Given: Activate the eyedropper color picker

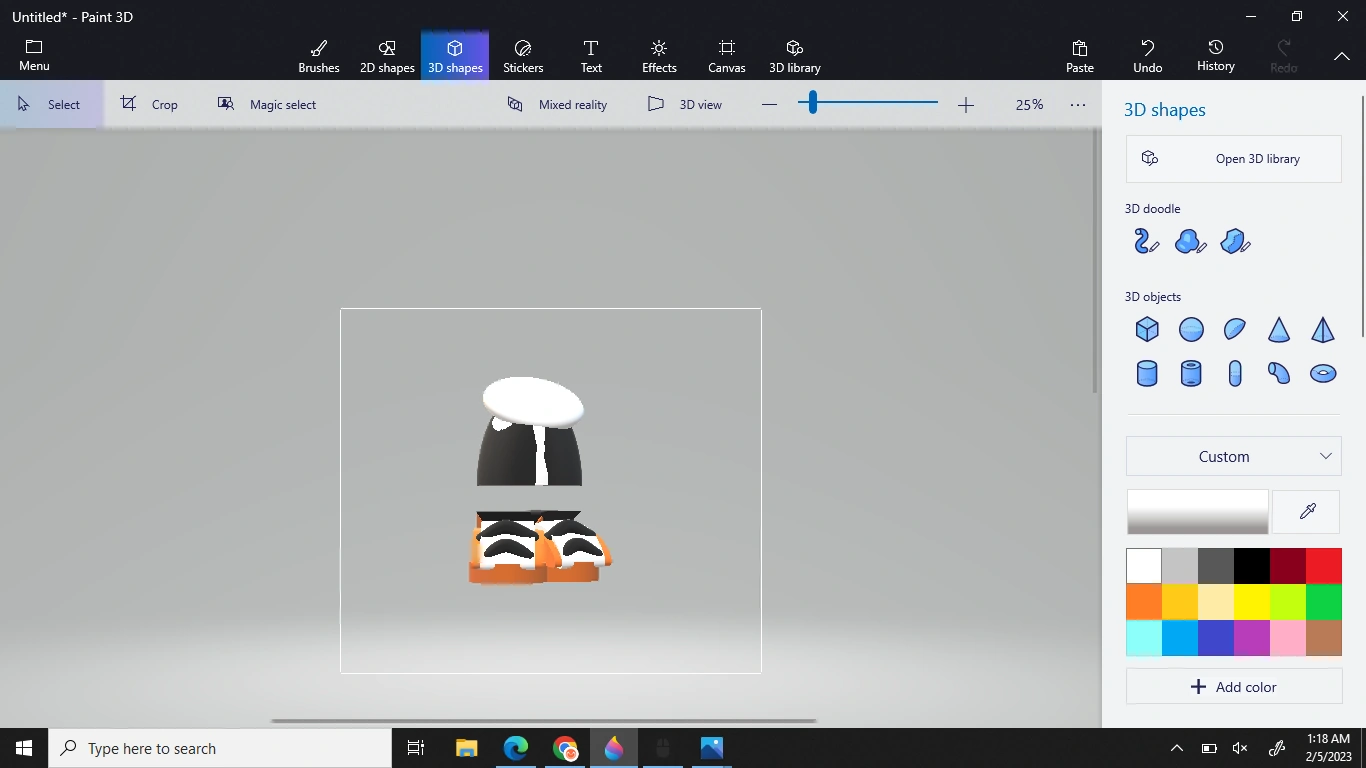Looking at the screenshot, I should coord(1307,512).
